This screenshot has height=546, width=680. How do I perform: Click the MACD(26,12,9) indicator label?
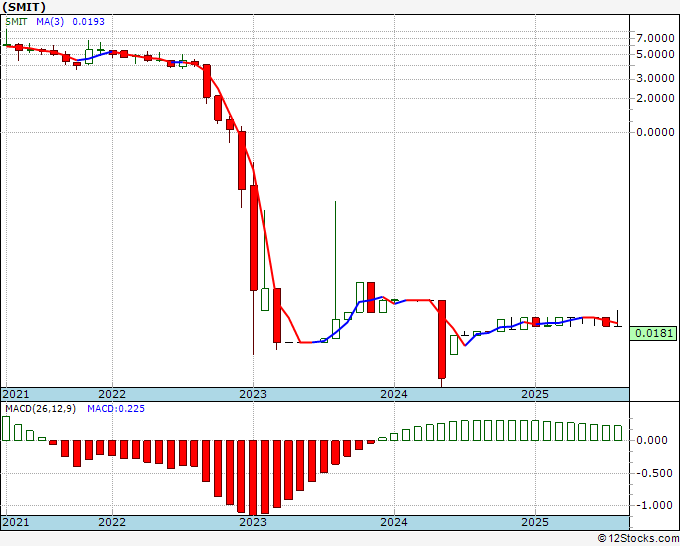click(40, 409)
